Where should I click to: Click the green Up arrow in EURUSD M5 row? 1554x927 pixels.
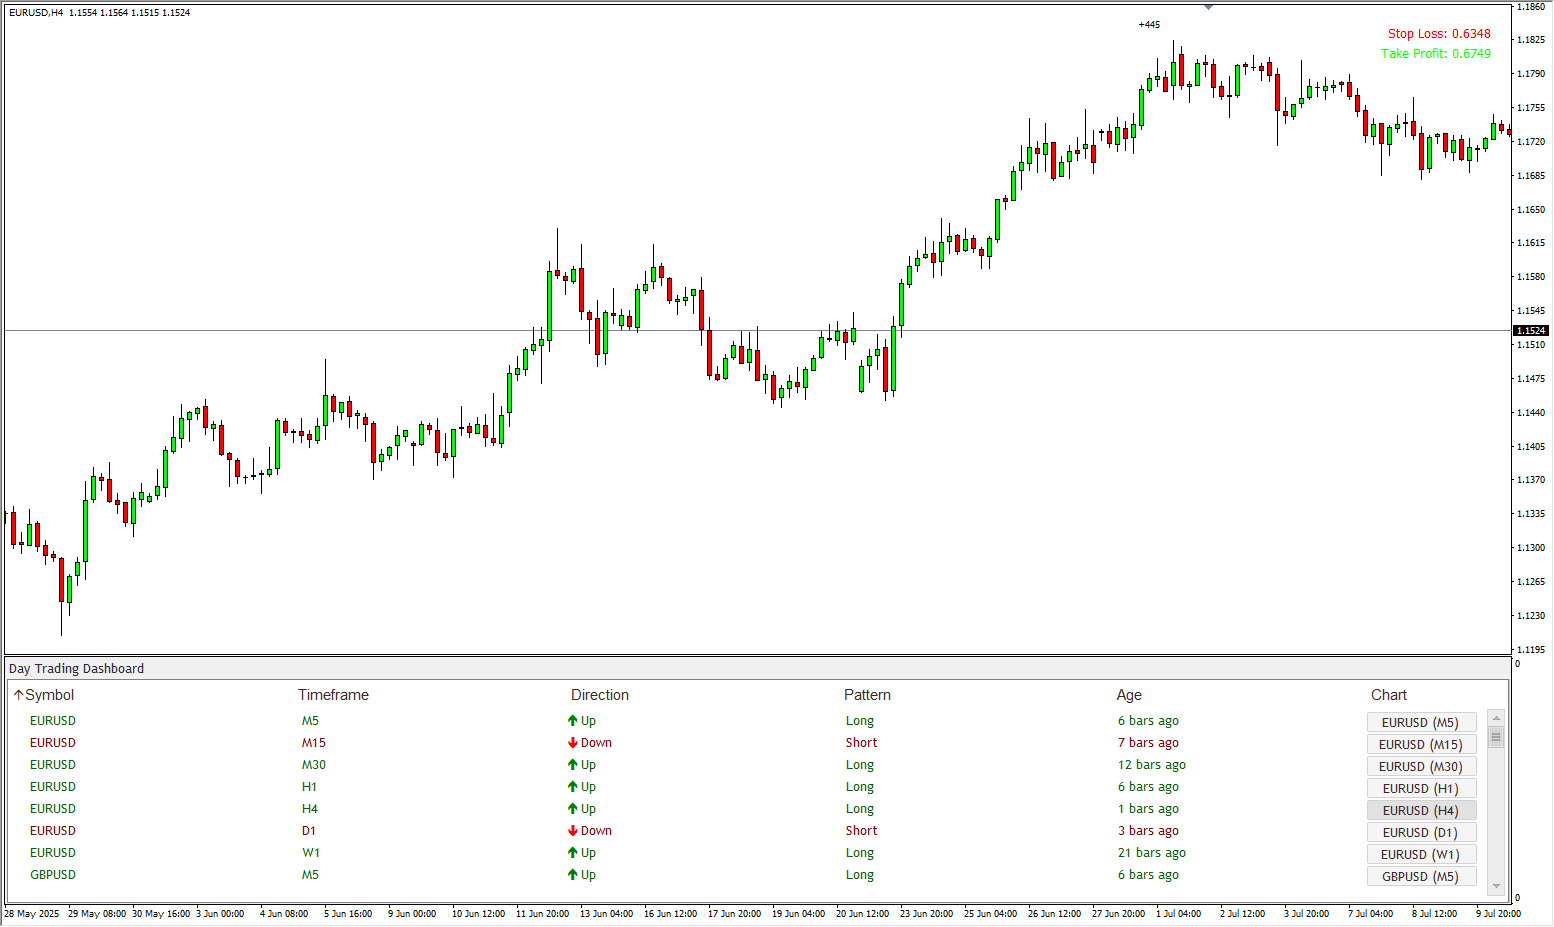[x=573, y=721]
